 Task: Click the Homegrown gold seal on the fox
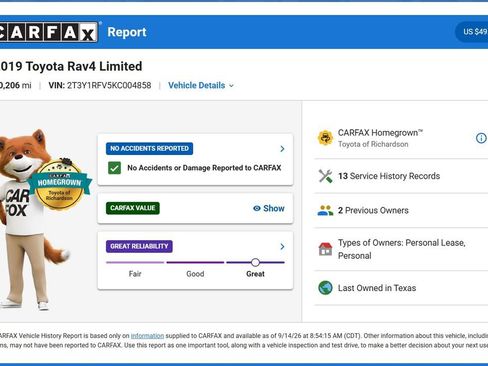pyautogui.click(x=59, y=184)
